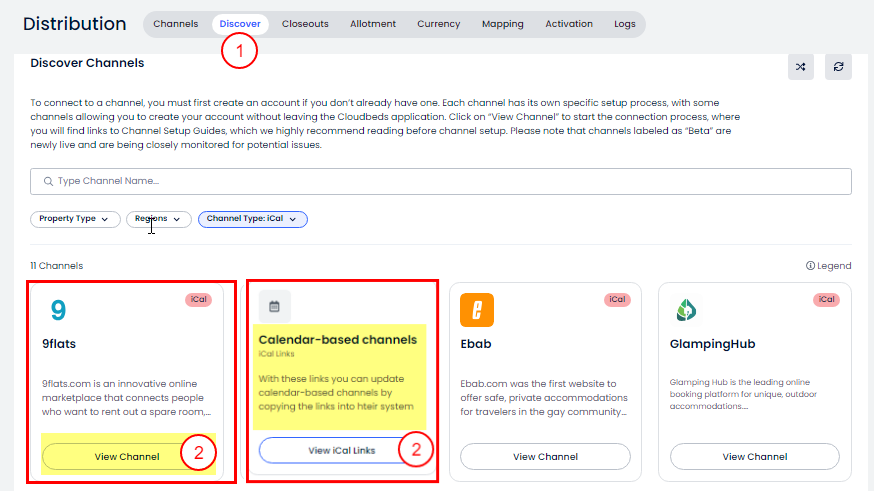Expand the Regions filter dropdown
Screen dimensions: 877x491
pos(158,219)
